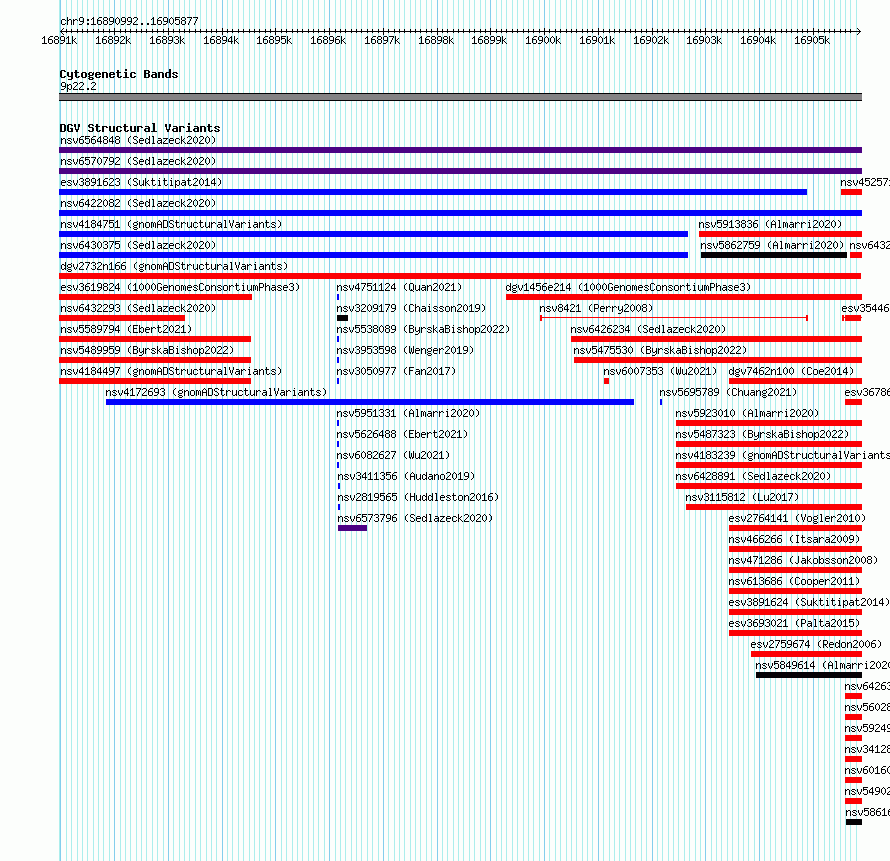Click the Cytogenetic Bands track title
This screenshot has width=890, height=861.
tap(119, 74)
